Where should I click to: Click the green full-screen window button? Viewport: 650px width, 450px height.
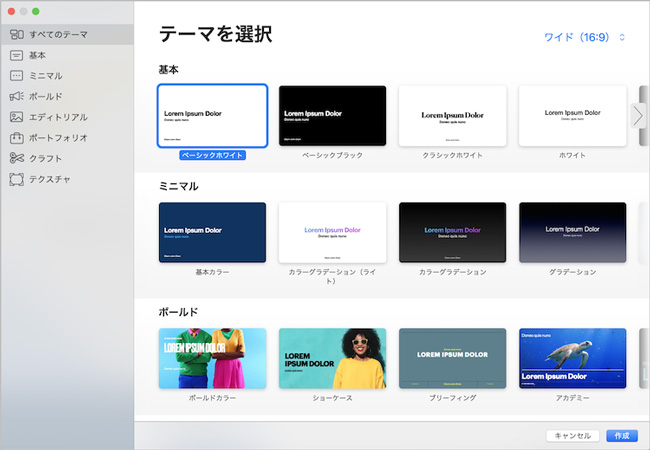[36, 11]
